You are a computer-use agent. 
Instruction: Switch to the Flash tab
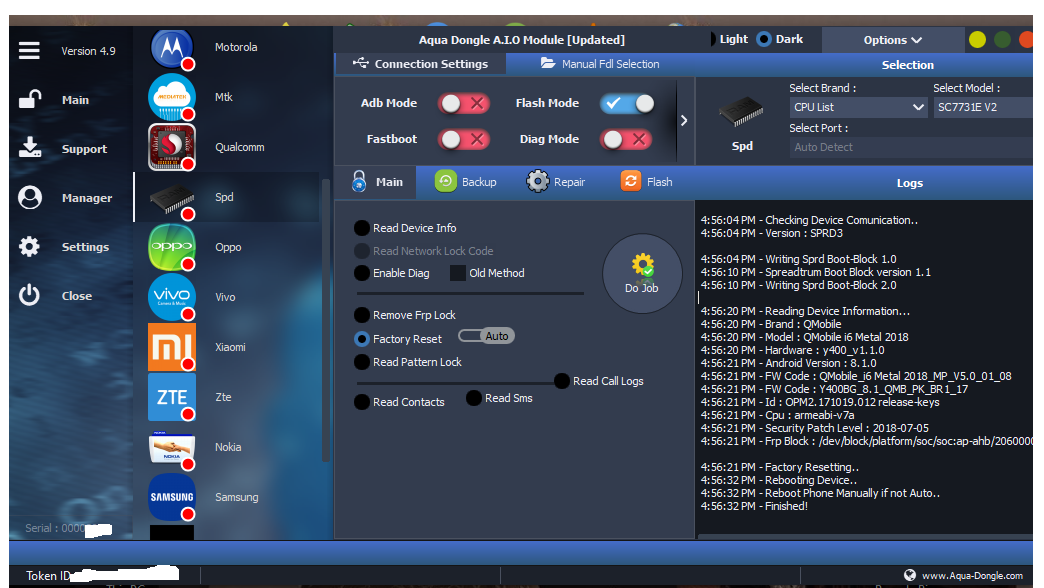pyautogui.click(x=647, y=182)
